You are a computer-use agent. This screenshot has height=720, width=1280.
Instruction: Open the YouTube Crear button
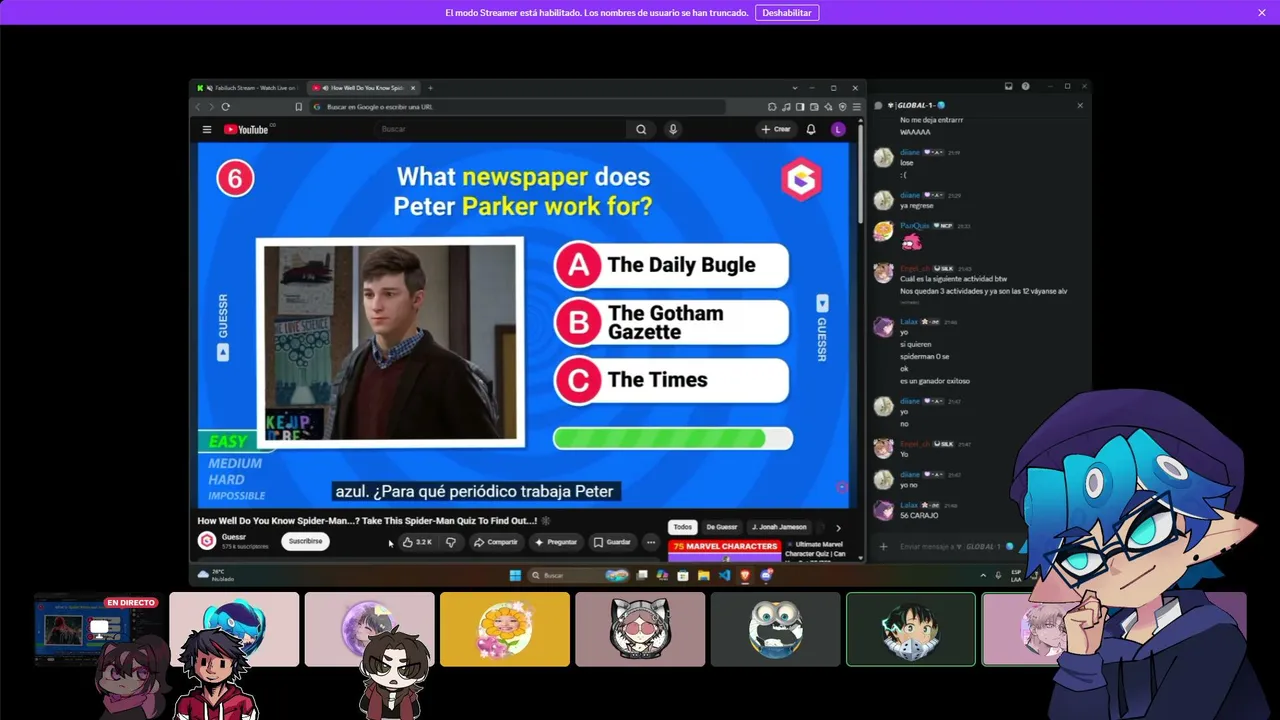776,129
